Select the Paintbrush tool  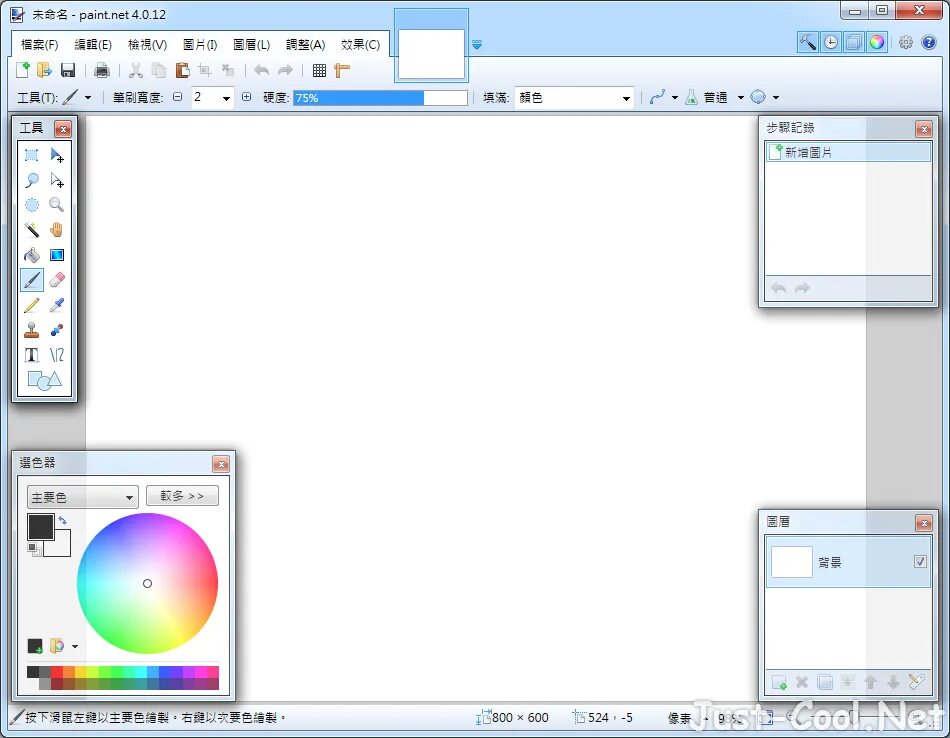32,280
